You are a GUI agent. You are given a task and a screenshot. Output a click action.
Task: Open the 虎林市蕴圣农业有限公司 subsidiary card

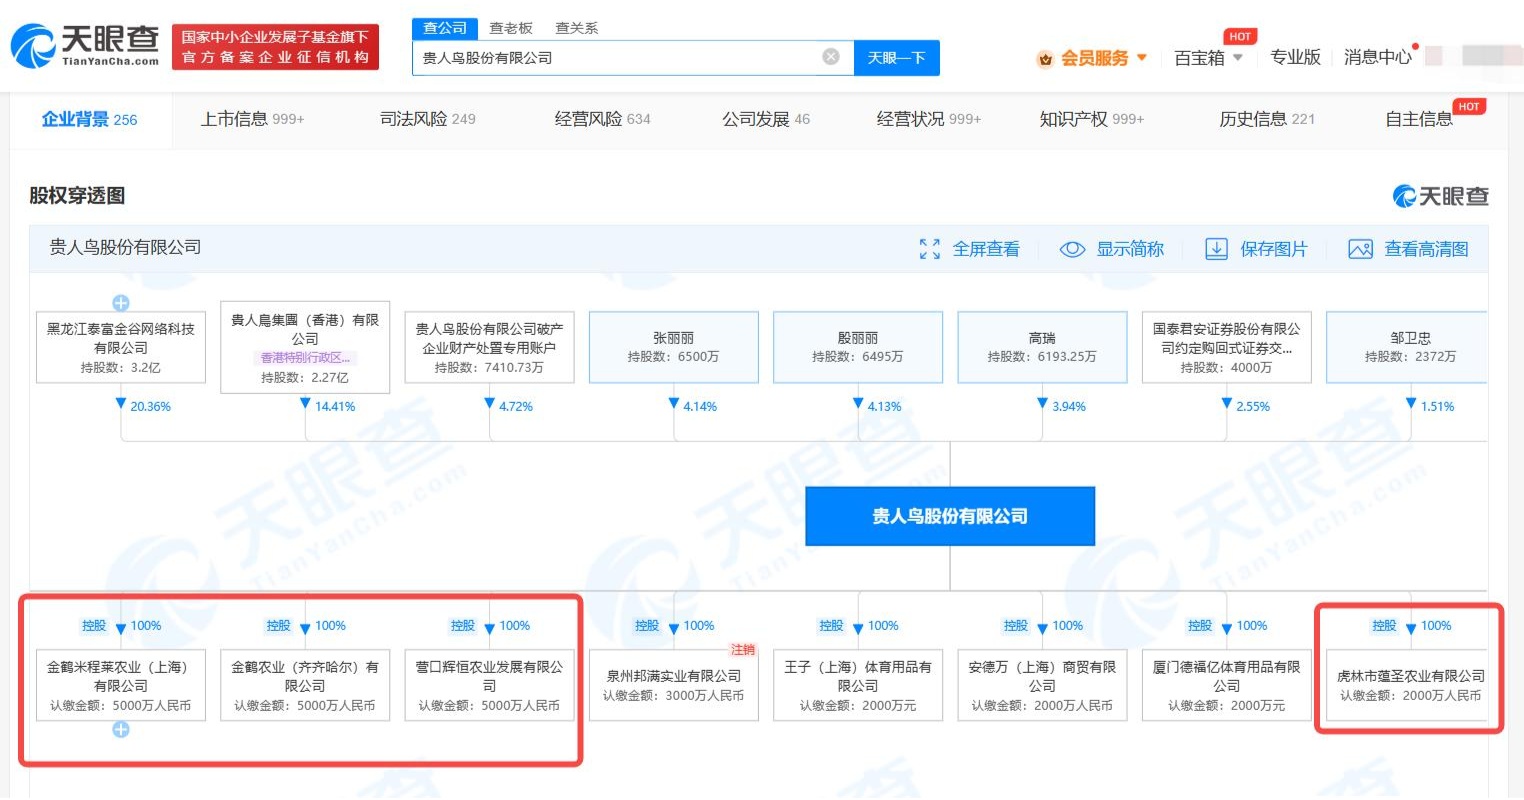point(1410,685)
